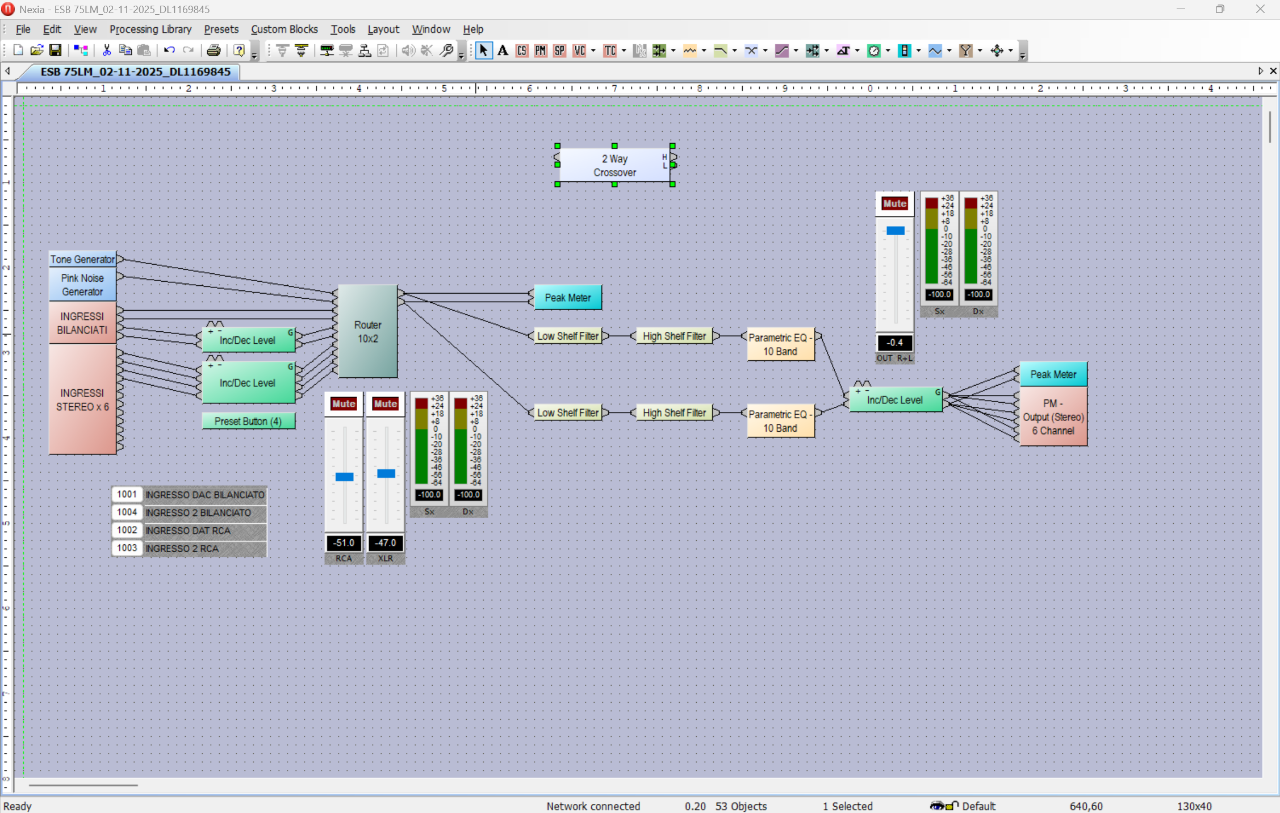Click the Open folder toolbar icon

(37, 50)
